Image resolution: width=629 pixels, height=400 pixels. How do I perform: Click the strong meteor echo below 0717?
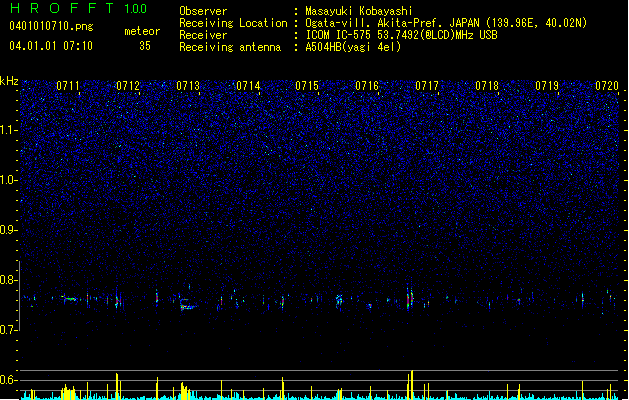point(409,298)
